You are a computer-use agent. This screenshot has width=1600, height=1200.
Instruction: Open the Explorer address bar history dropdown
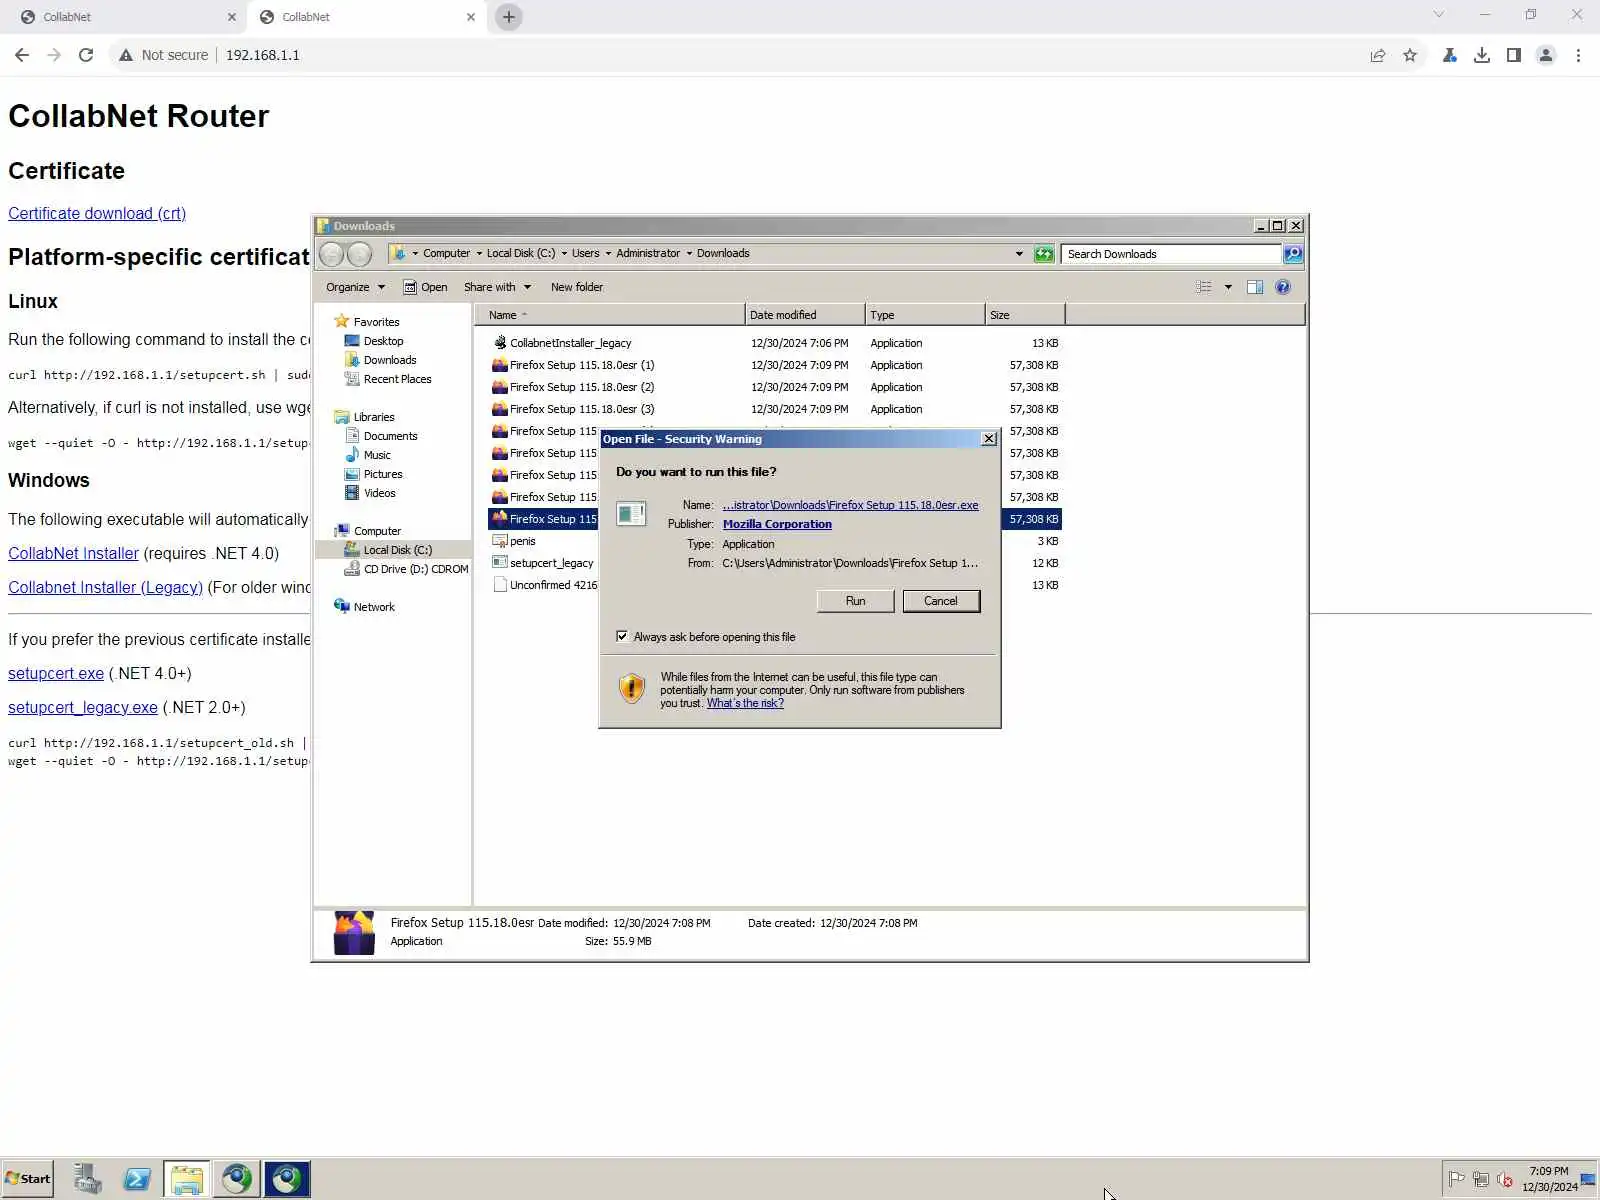click(1019, 254)
